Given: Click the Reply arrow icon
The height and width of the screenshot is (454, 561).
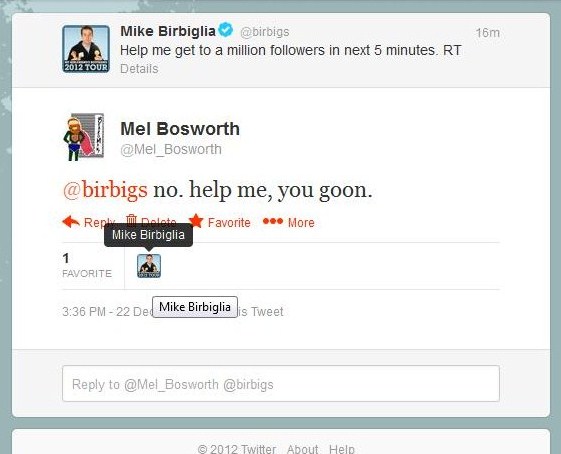Looking at the screenshot, I should coord(71,222).
